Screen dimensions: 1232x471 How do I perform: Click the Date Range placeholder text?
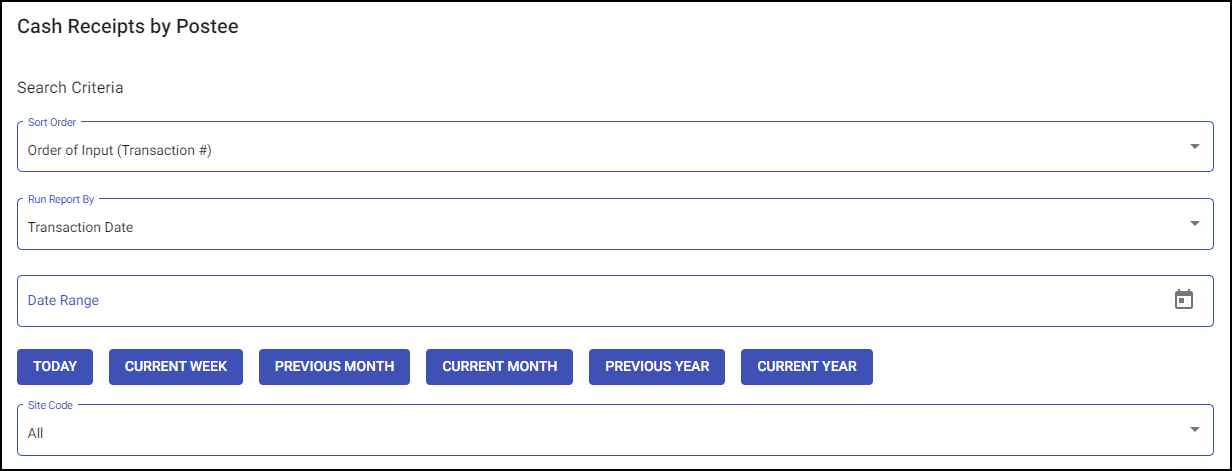point(63,300)
